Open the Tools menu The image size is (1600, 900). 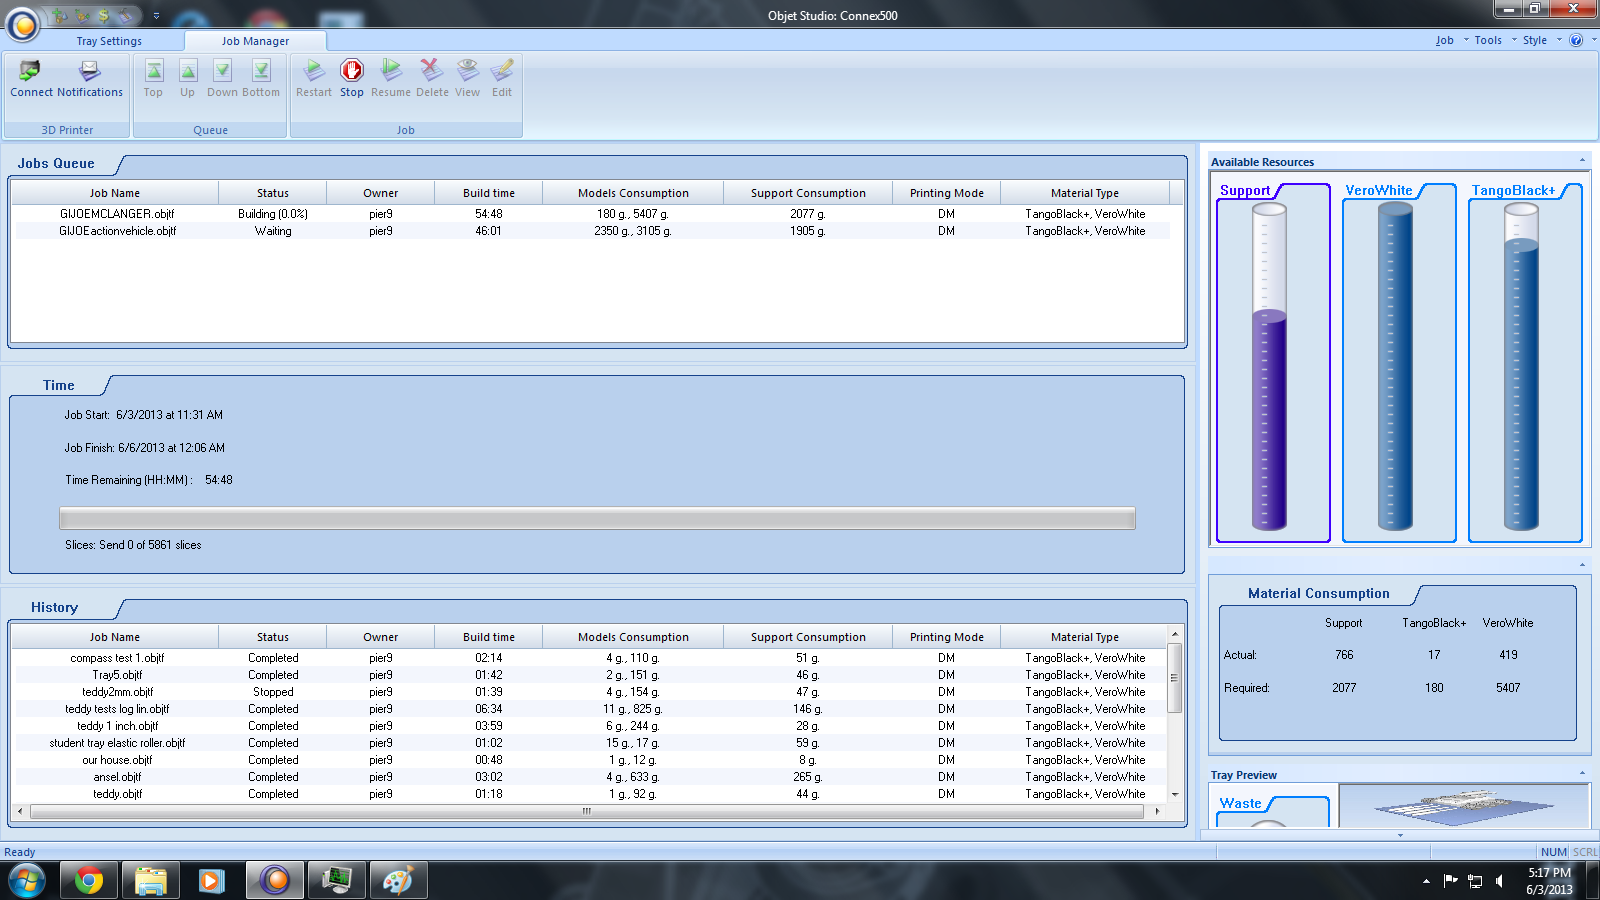[x=1488, y=40]
